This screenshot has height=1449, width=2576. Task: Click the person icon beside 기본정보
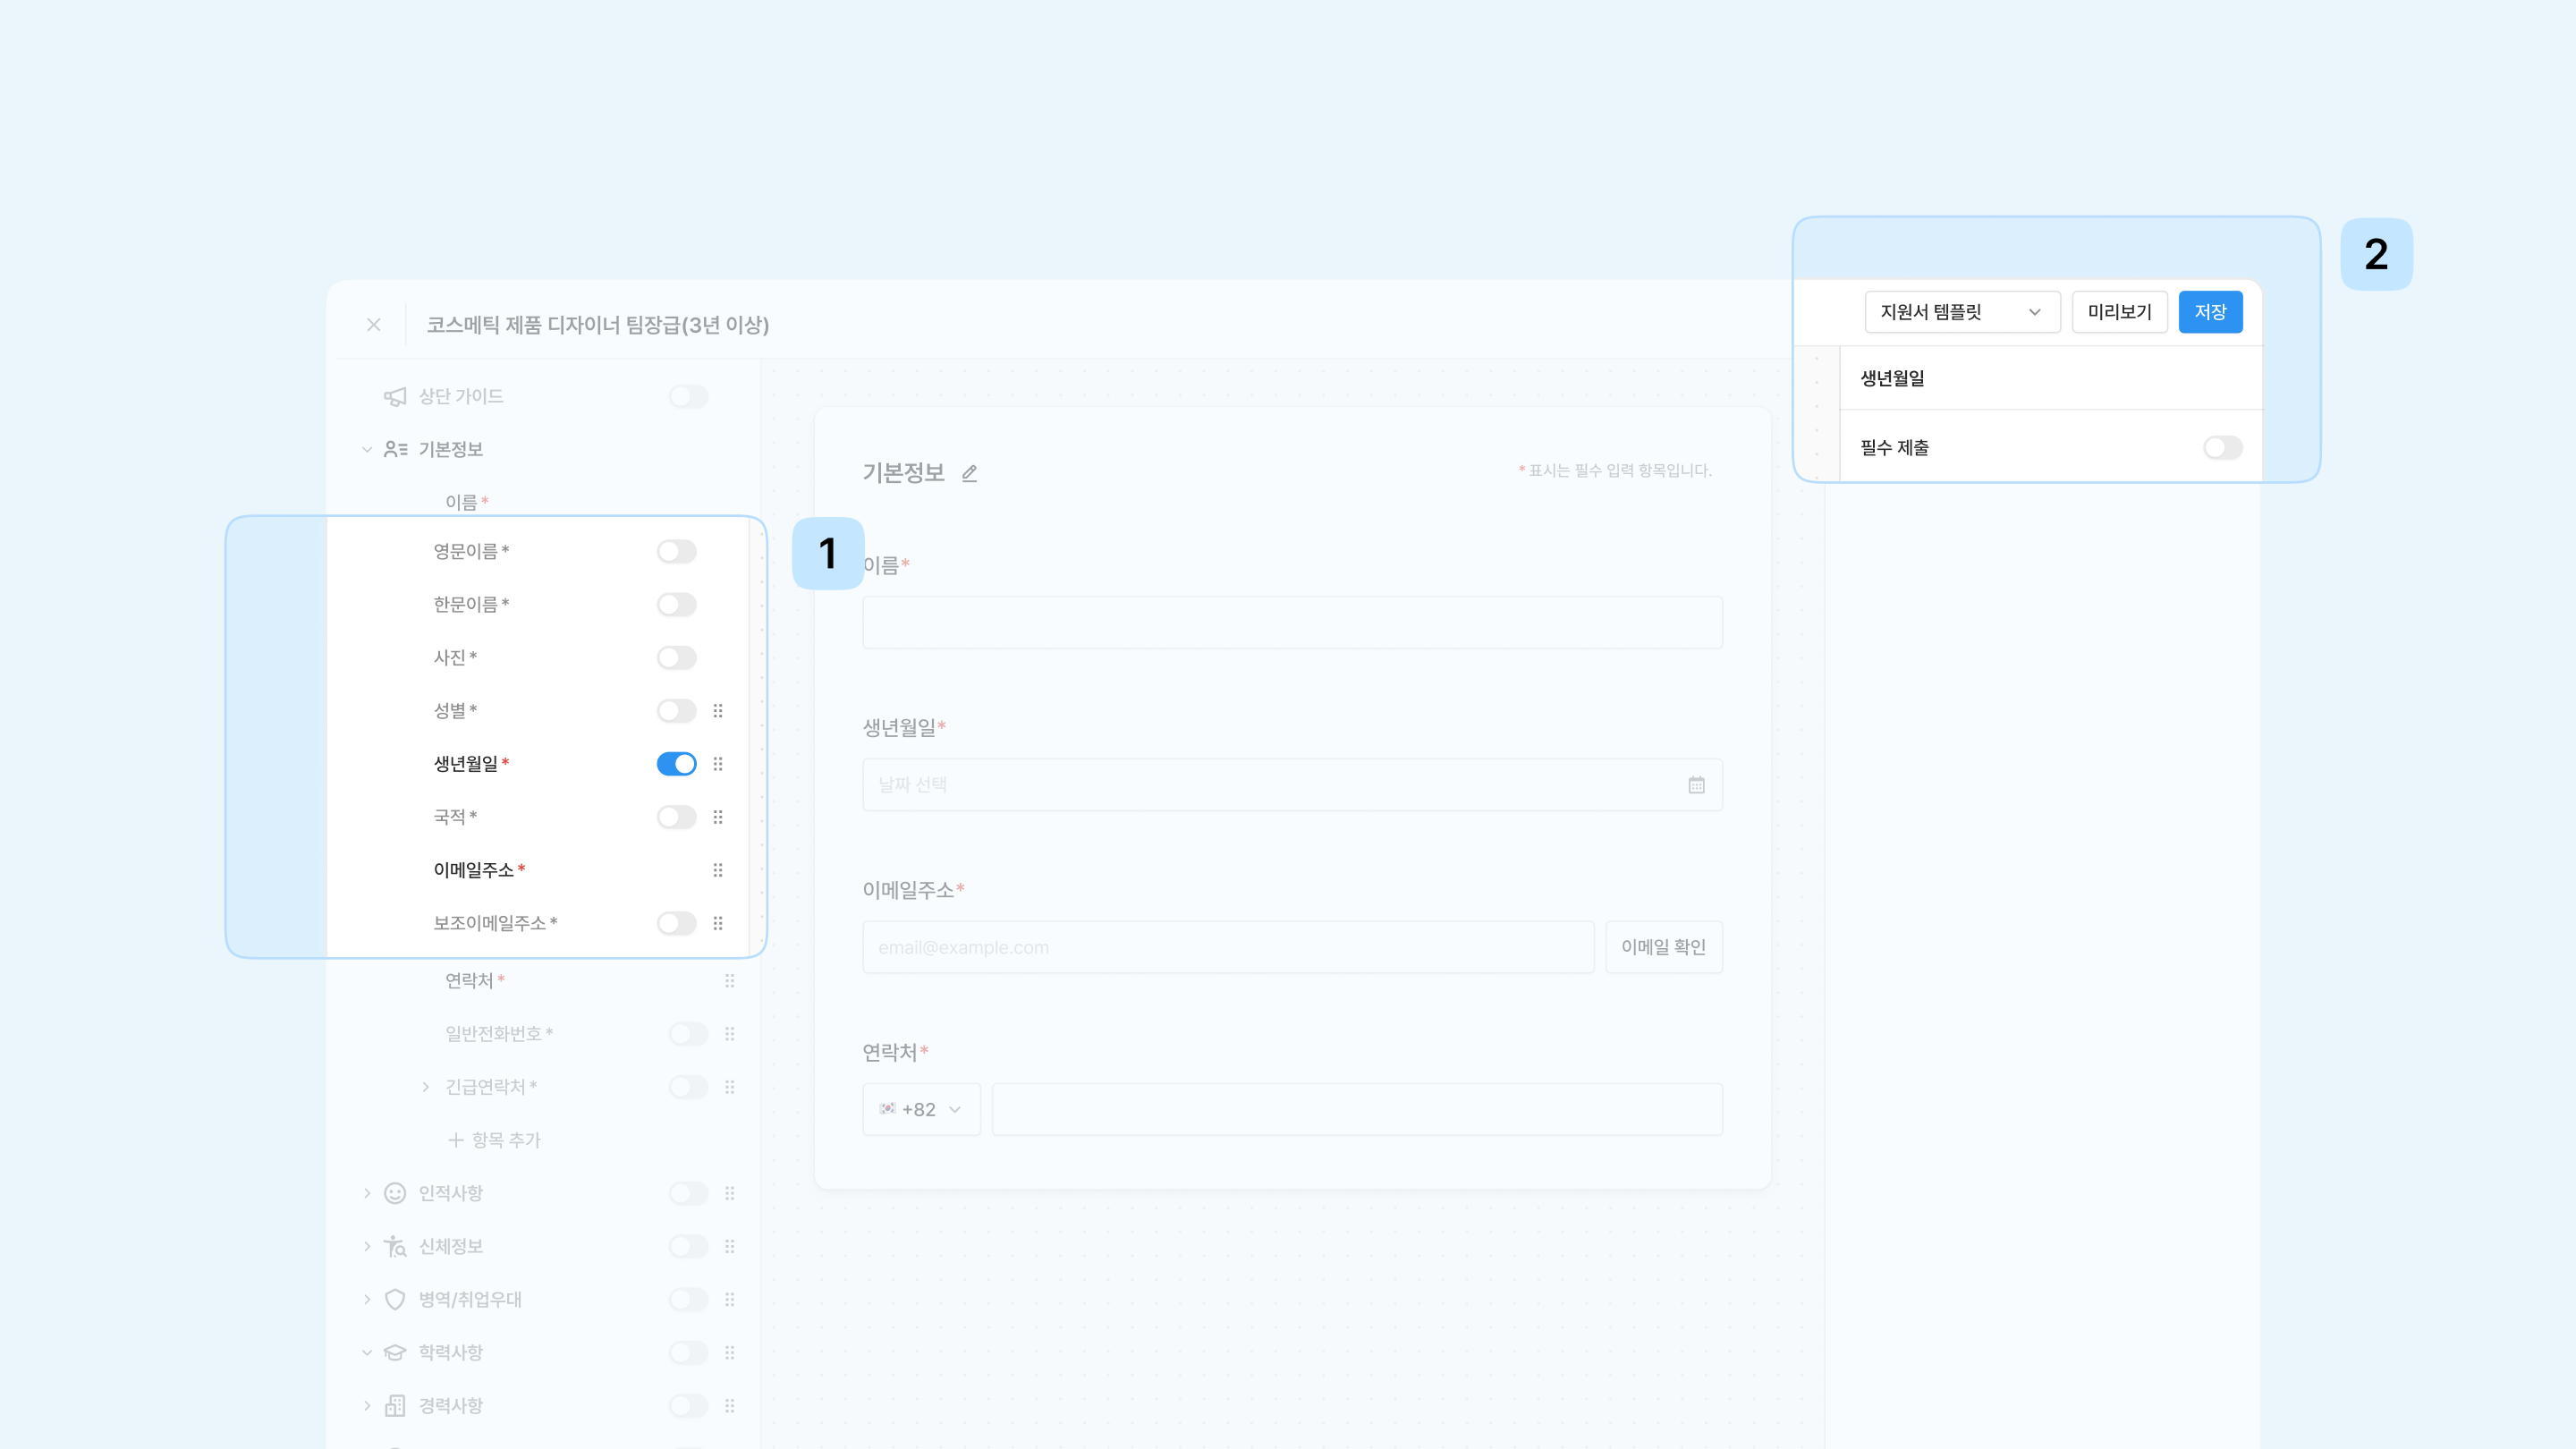pyautogui.click(x=395, y=450)
